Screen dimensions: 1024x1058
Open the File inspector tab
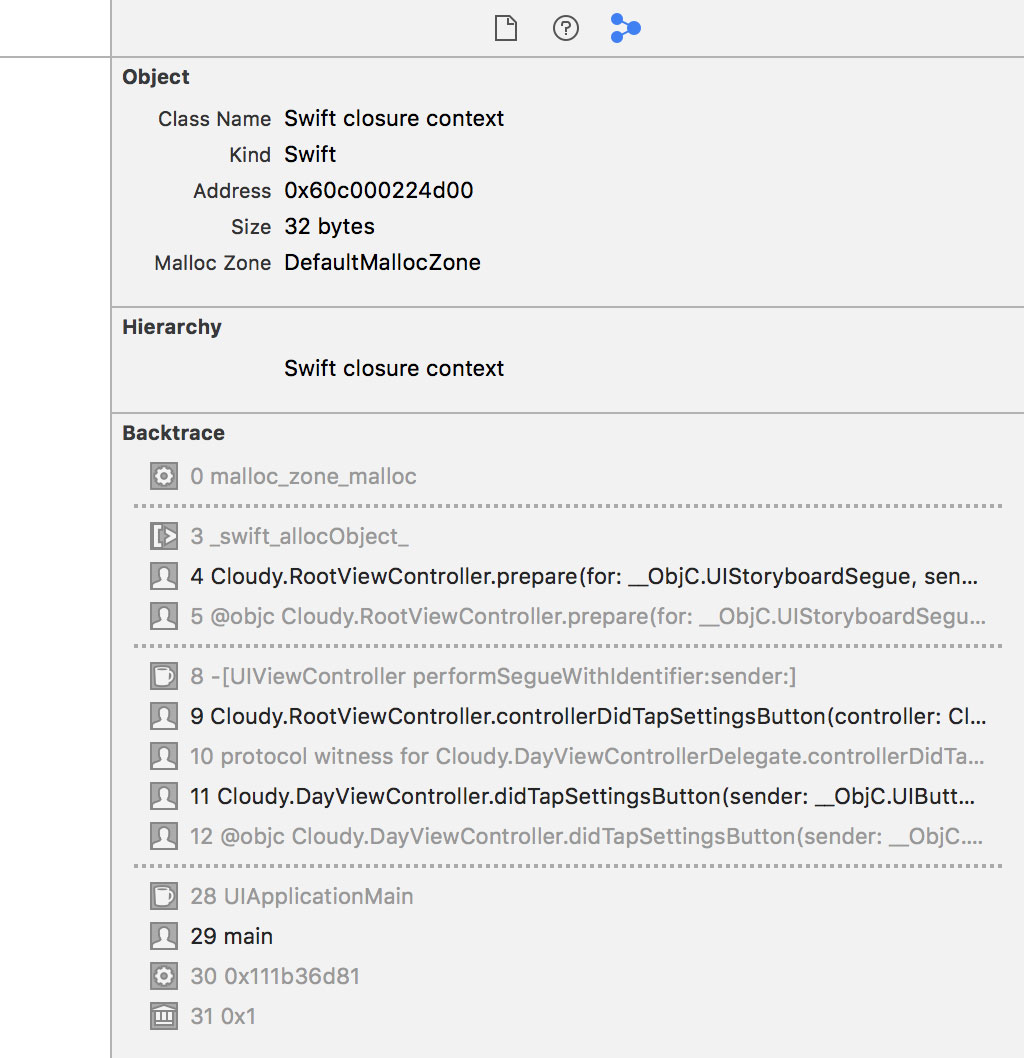pyautogui.click(x=506, y=29)
